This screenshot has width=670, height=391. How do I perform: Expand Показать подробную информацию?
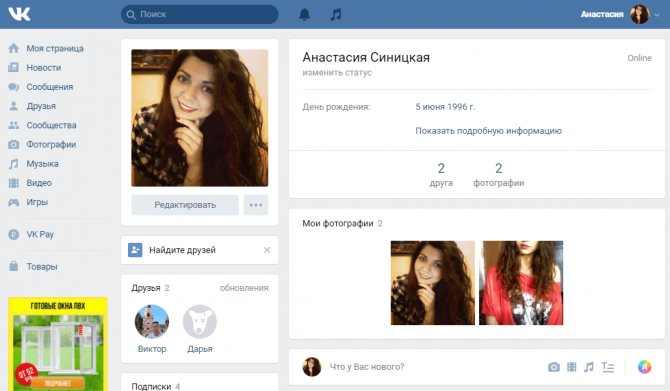[x=488, y=131]
